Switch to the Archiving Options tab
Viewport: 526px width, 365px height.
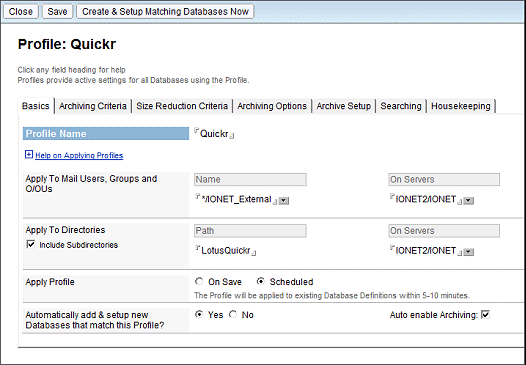[x=272, y=106]
